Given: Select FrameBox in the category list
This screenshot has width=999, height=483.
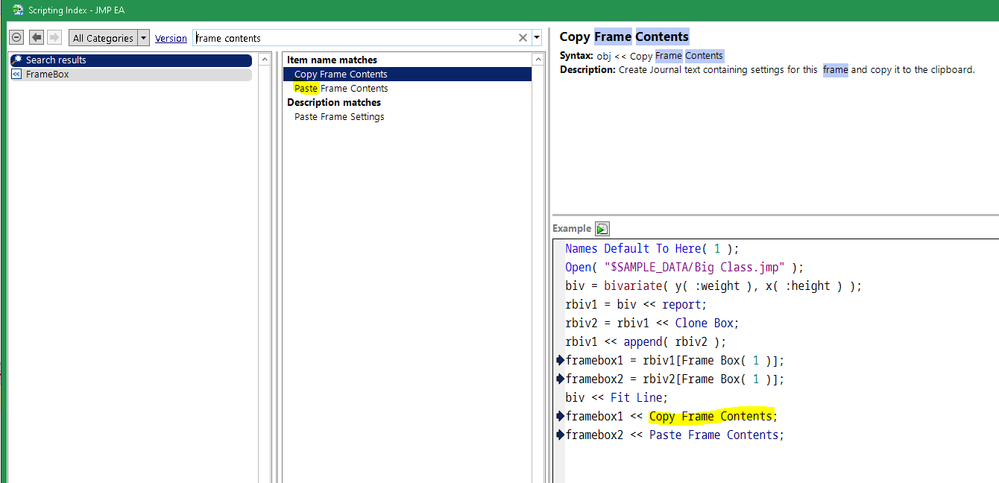Looking at the screenshot, I should click(131, 74).
